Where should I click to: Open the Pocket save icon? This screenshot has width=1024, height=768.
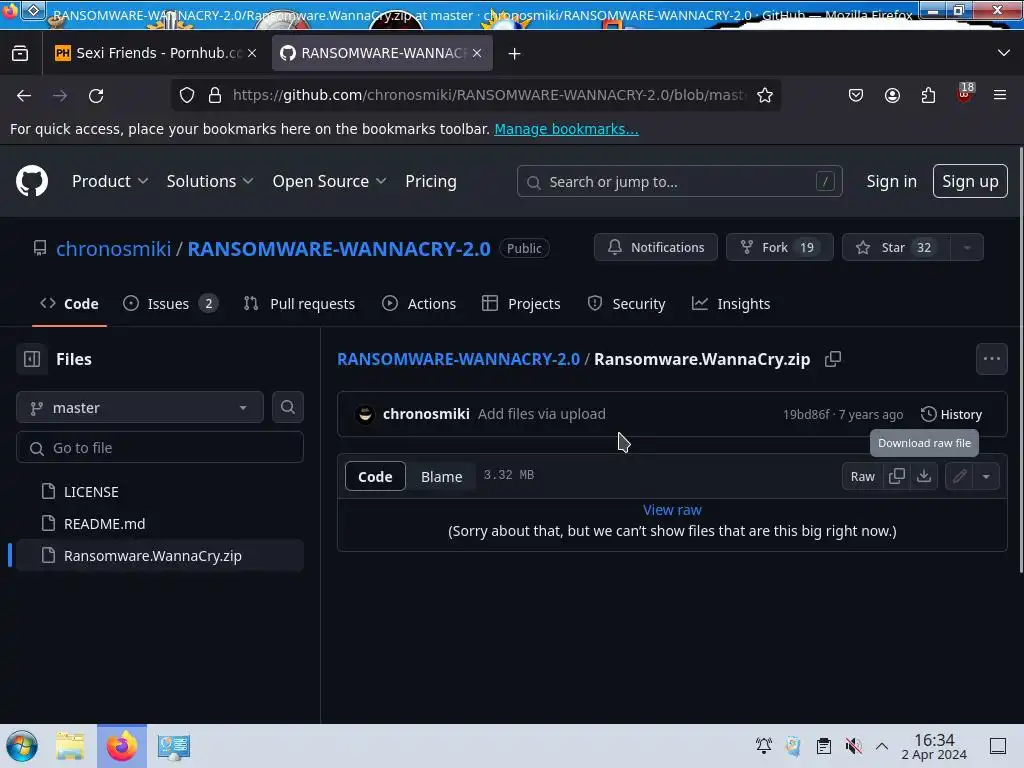coord(856,95)
